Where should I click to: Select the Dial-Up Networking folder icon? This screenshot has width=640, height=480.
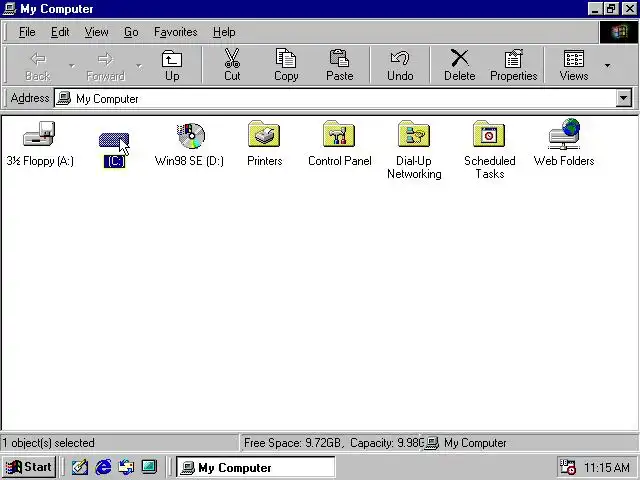coord(414,133)
